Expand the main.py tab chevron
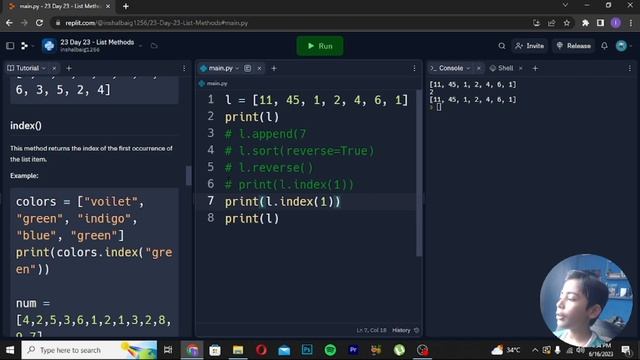The width and height of the screenshot is (640, 360). [237, 68]
